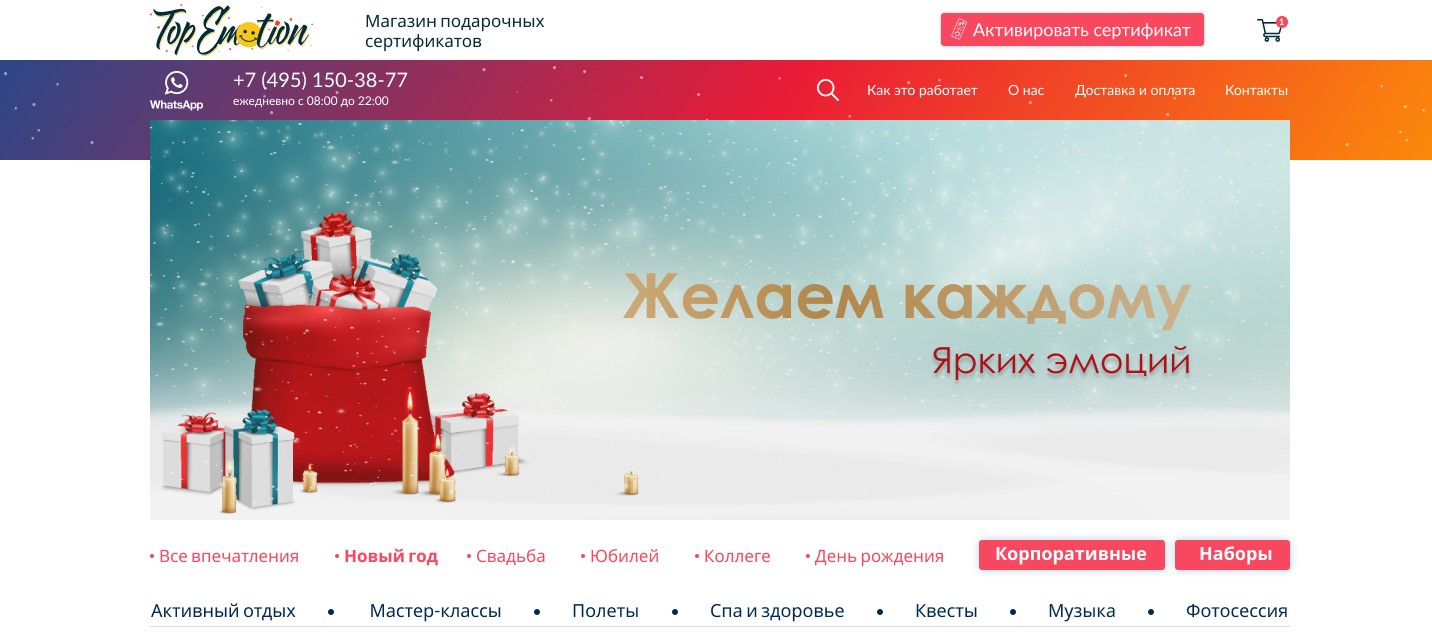Screen dimensions: 1432x642
Task: Switch to Активный отдых category
Action: coord(223,611)
